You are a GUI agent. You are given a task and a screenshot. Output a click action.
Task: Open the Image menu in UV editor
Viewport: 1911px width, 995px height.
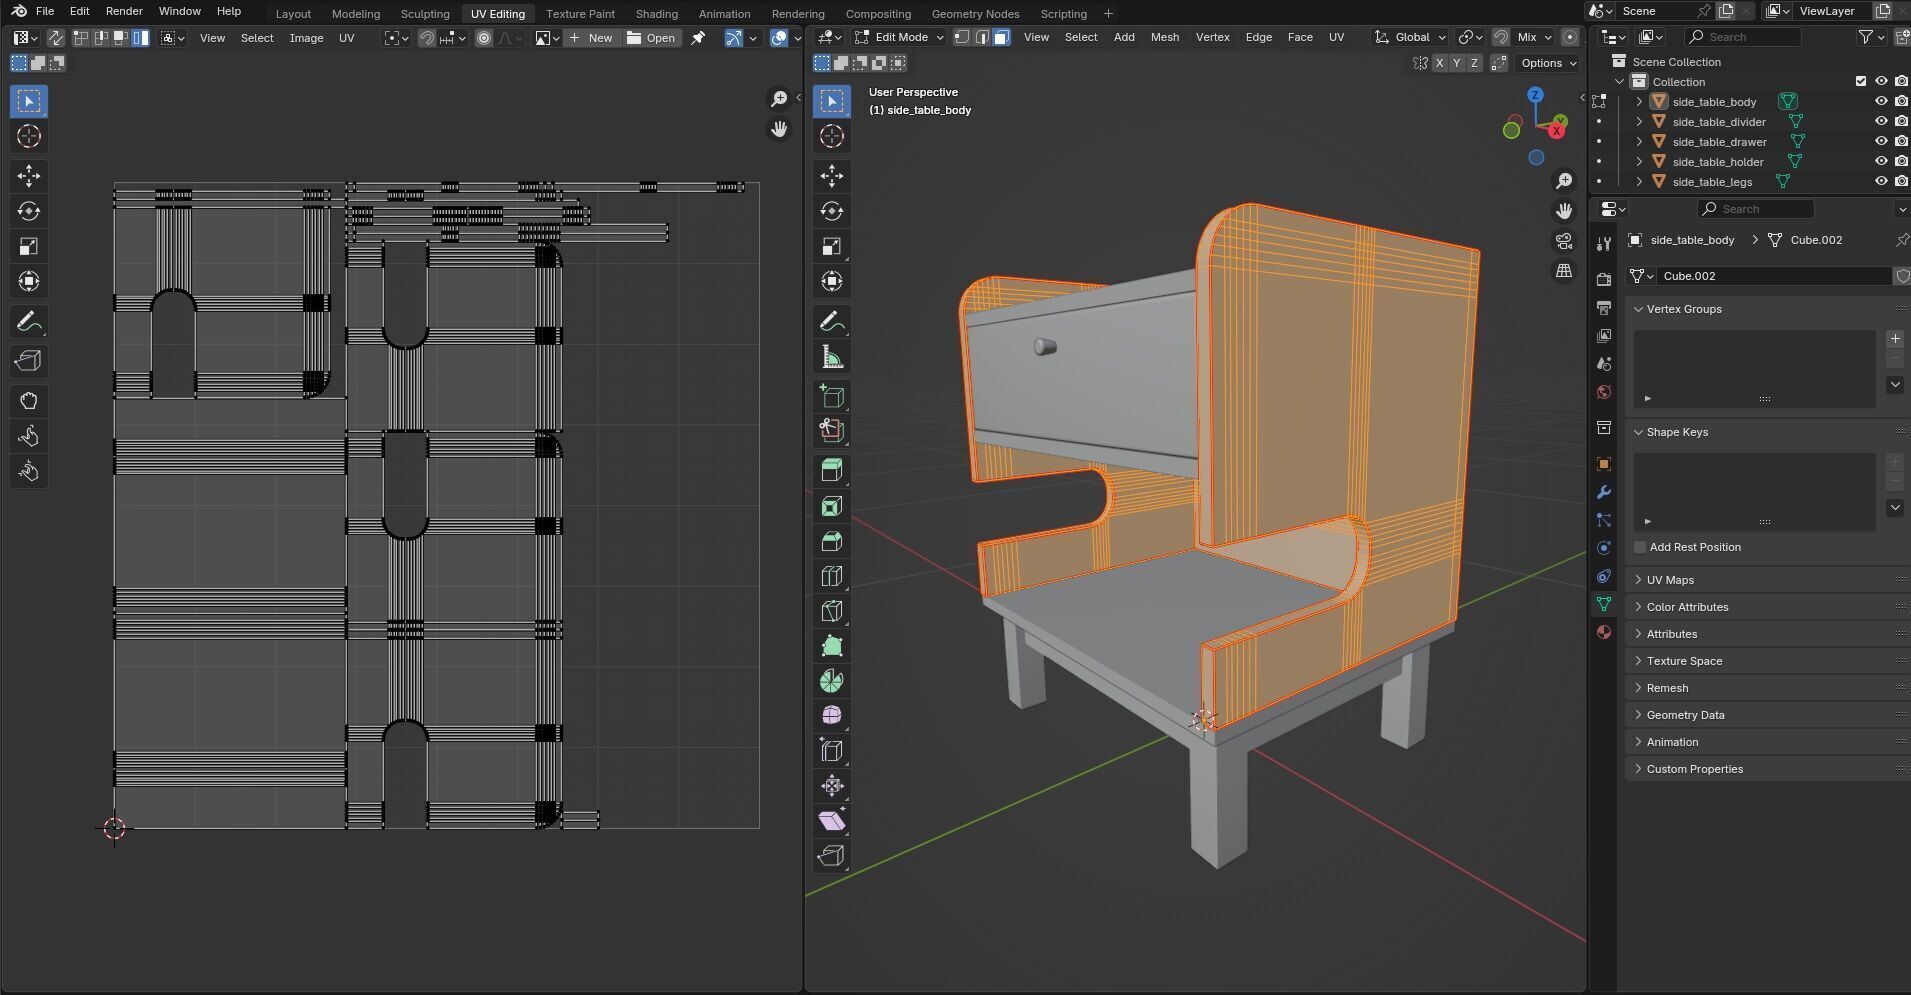[x=306, y=38]
